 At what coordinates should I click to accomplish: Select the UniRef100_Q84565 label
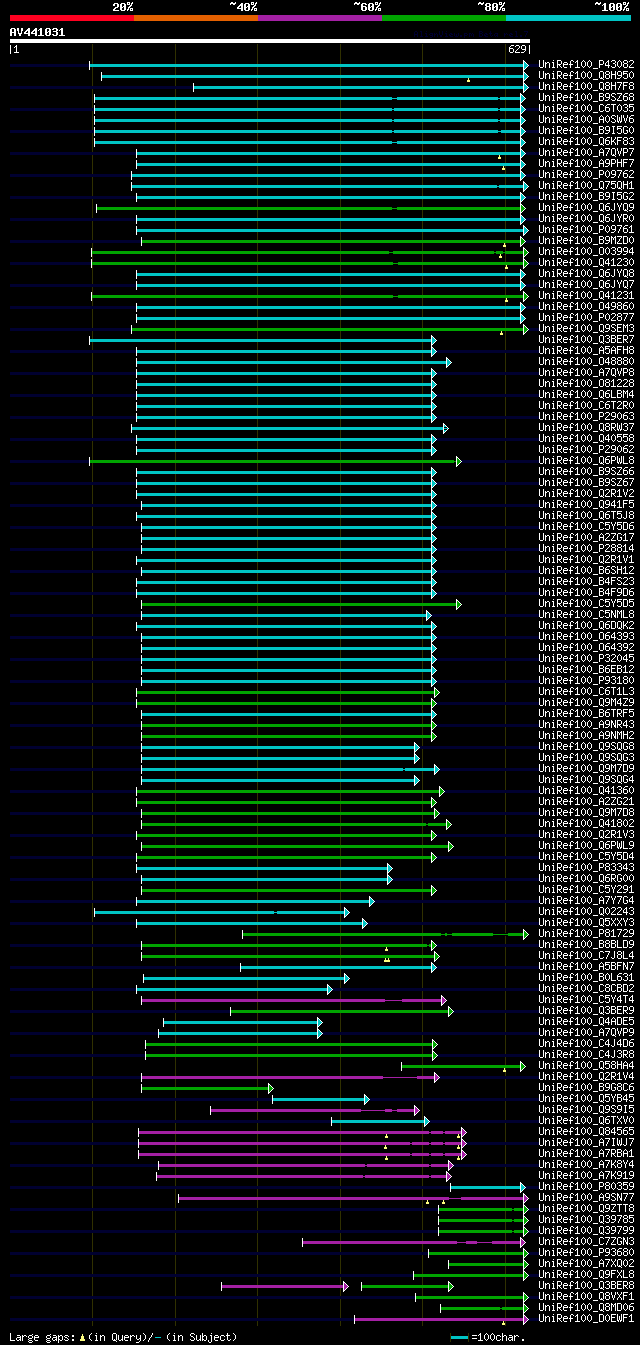pyautogui.click(x=584, y=1131)
